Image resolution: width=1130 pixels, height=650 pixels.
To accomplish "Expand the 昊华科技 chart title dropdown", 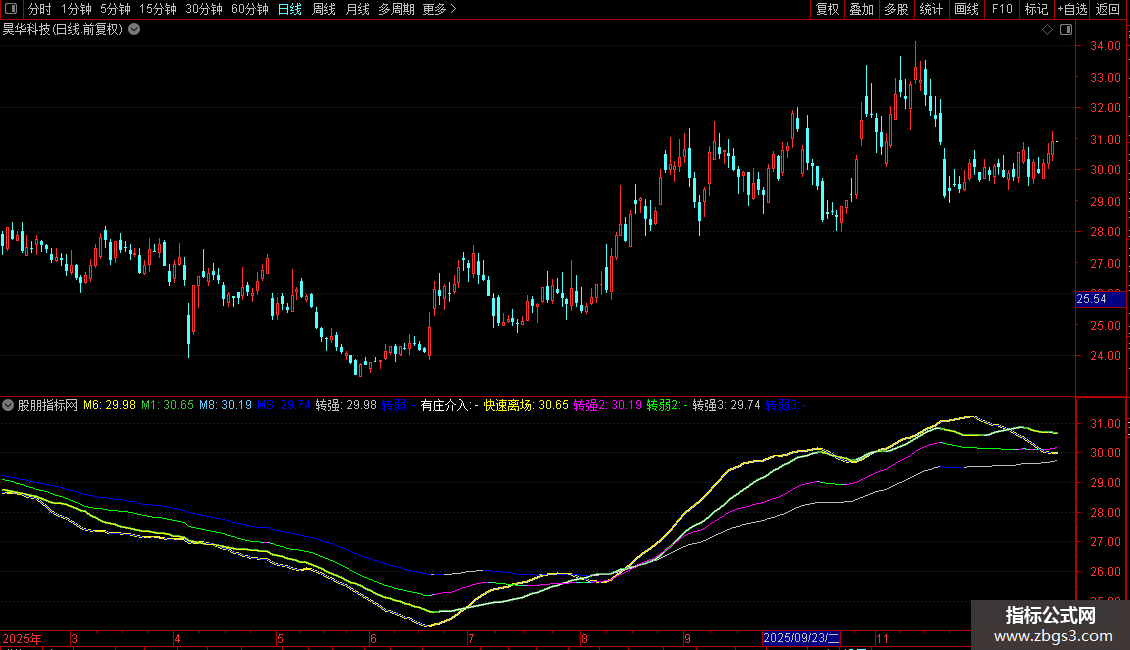I will [135, 29].
